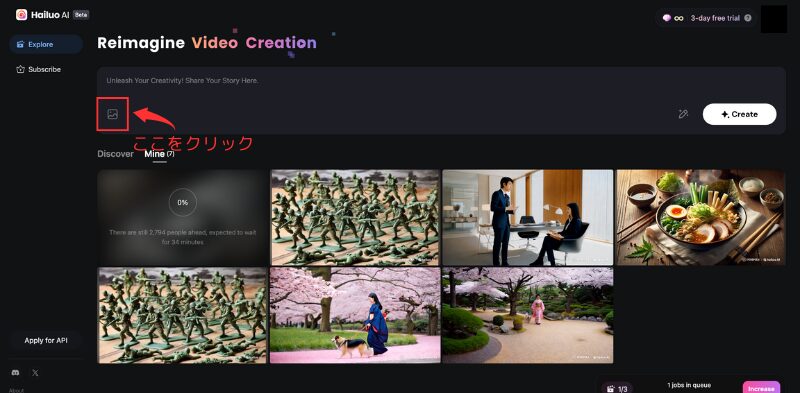
Task: Click the help question mark beside free trial
Action: (x=748, y=18)
